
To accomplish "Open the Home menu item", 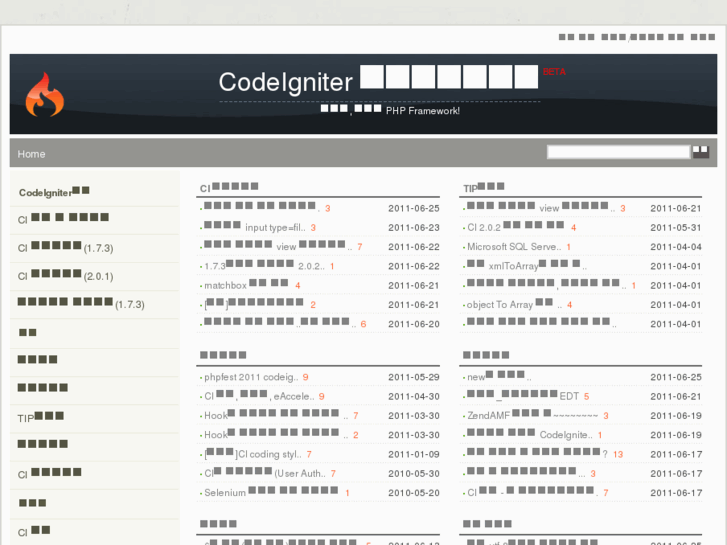I will (31, 154).
